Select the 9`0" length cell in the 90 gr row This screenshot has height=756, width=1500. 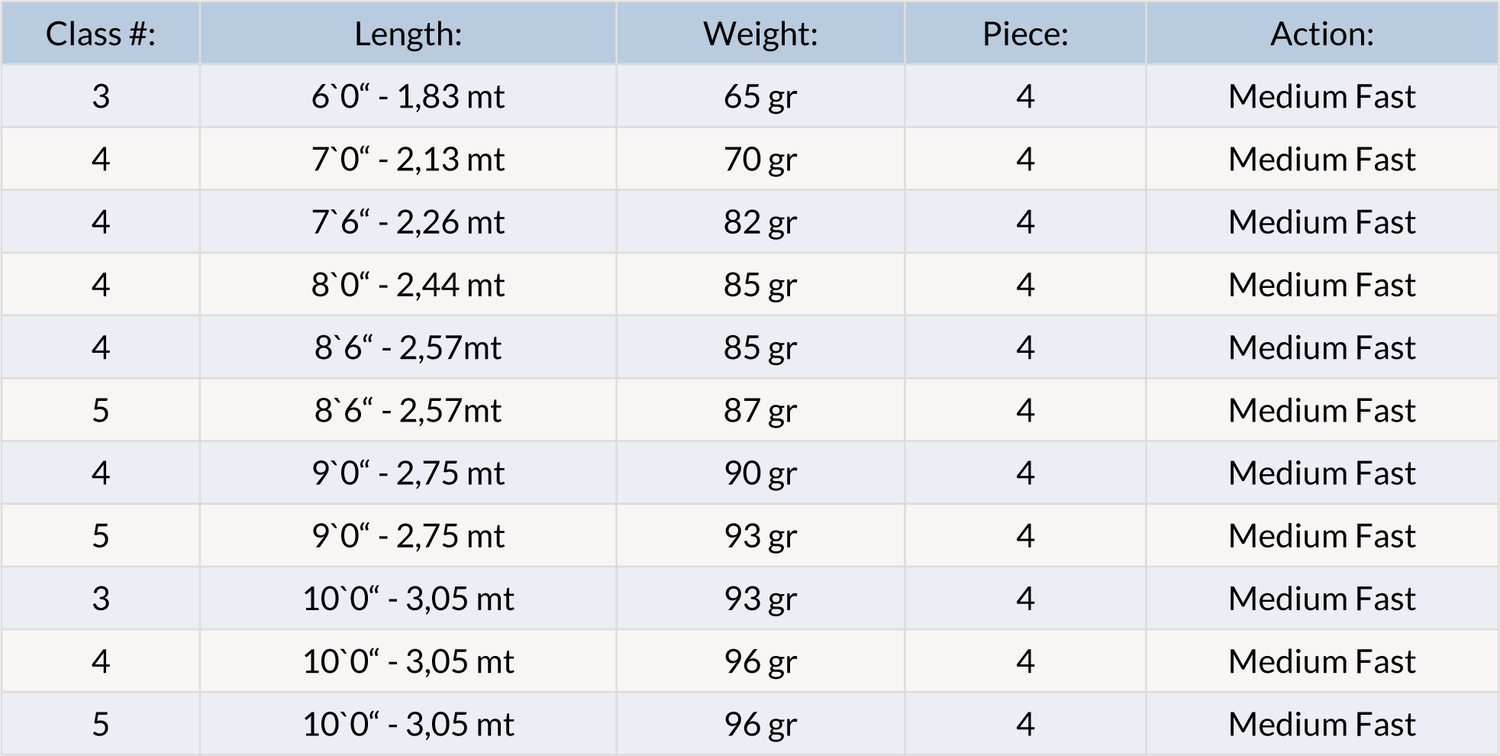(x=408, y=473)
